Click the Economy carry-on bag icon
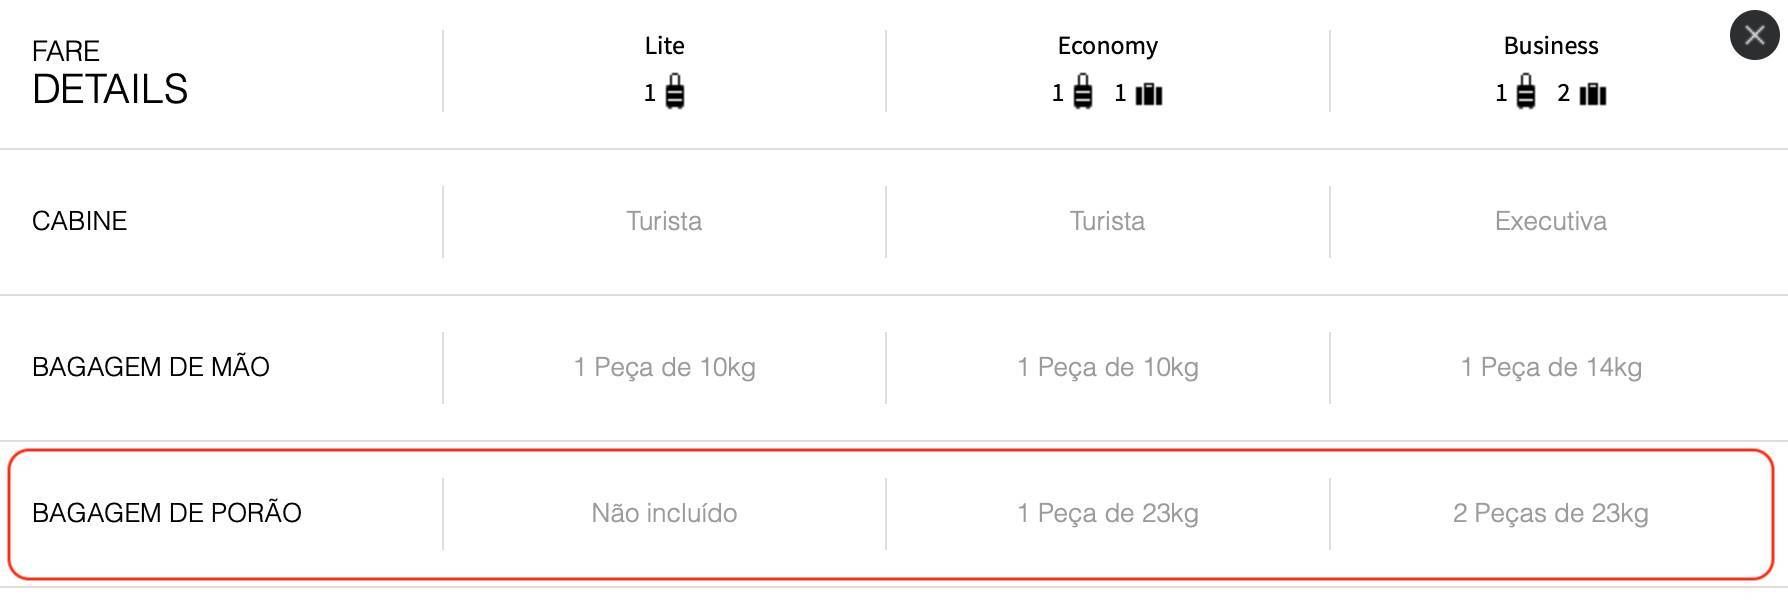Image resolution: width=1788 pixels, height=600 pixels. click(1083, 92)
